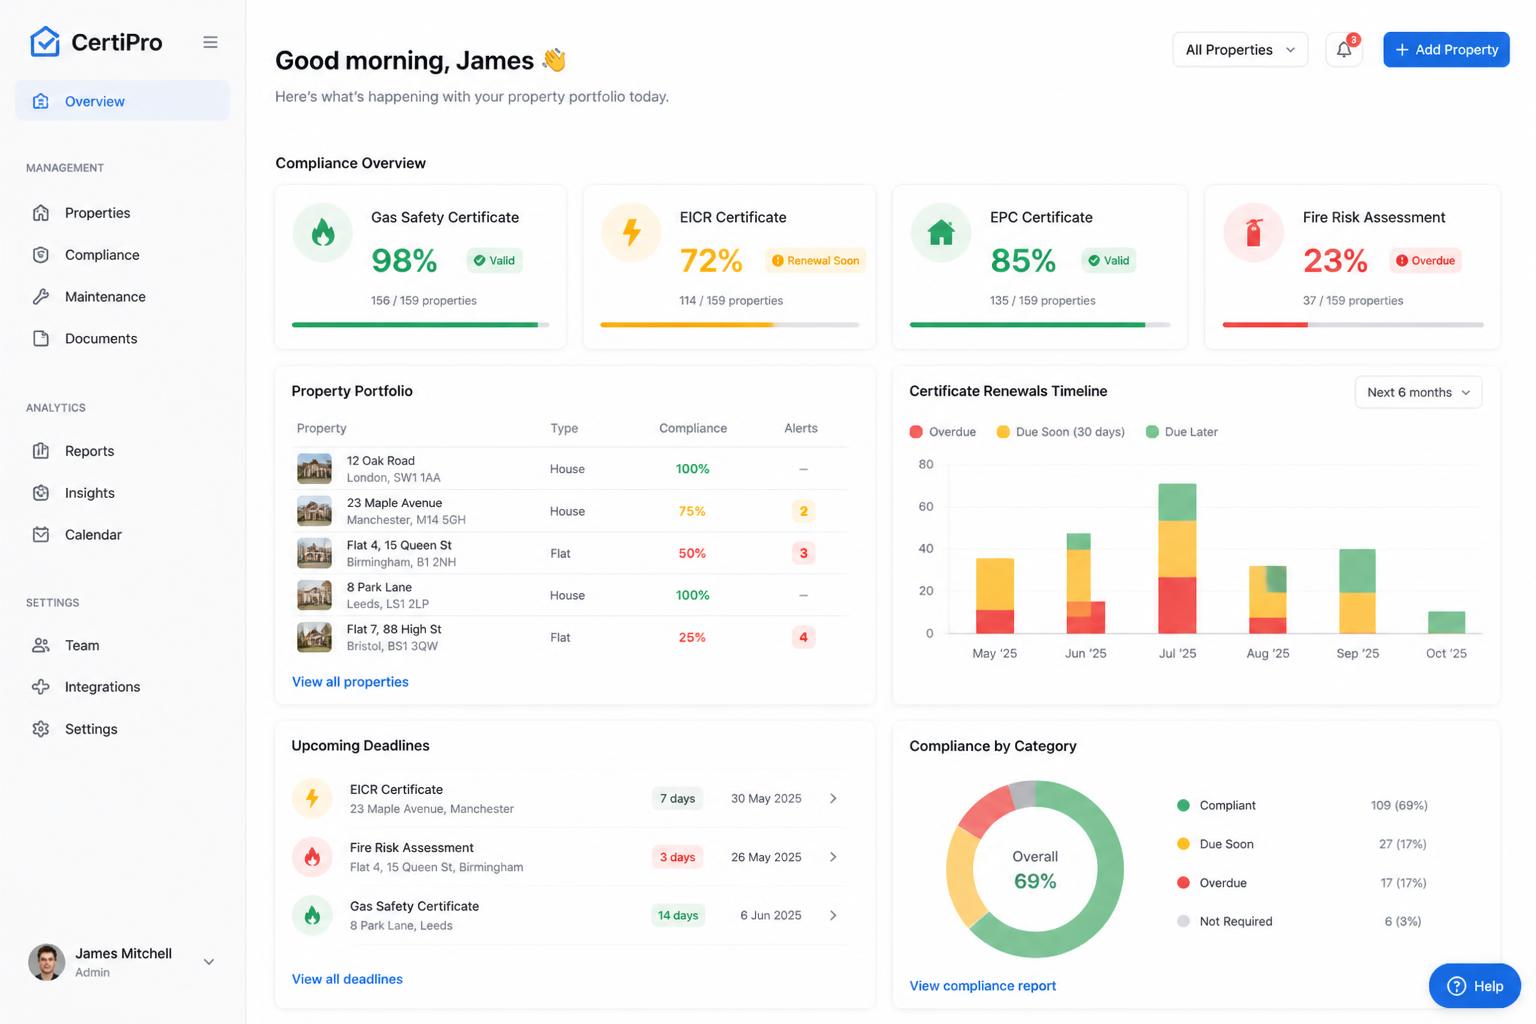Toggle Not Required legend item

tap(1224, 922)
